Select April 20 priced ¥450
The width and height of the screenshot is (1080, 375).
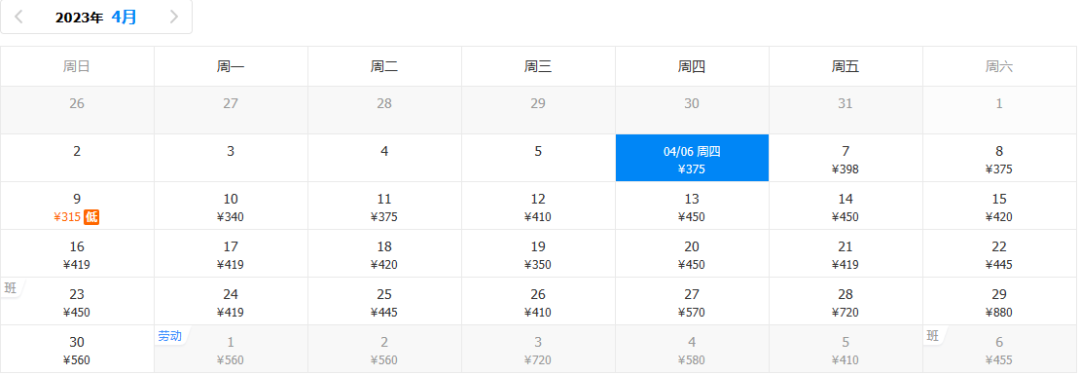pos(692,253)
